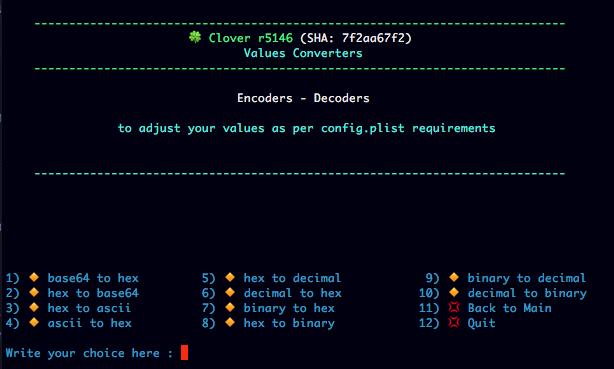Click the 'decimal to binary' text

(527, 293)
